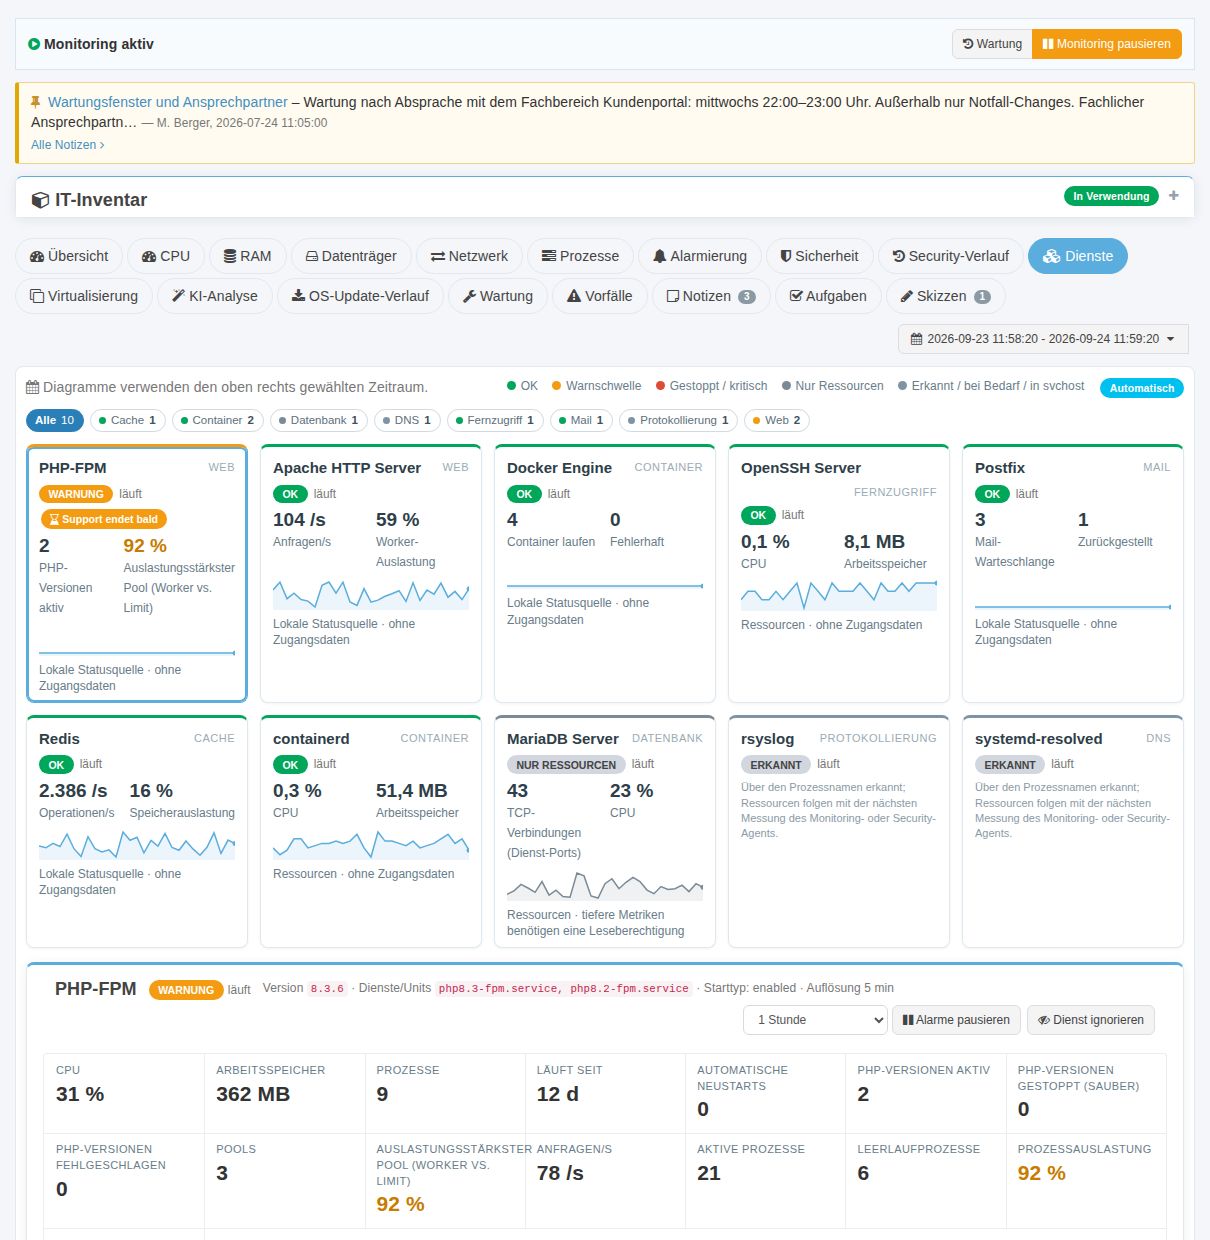Screen dimensions: 1210x1240
Task: Click the Apache HTTP Server sparkline chart
Action: (x=371, y=594)
